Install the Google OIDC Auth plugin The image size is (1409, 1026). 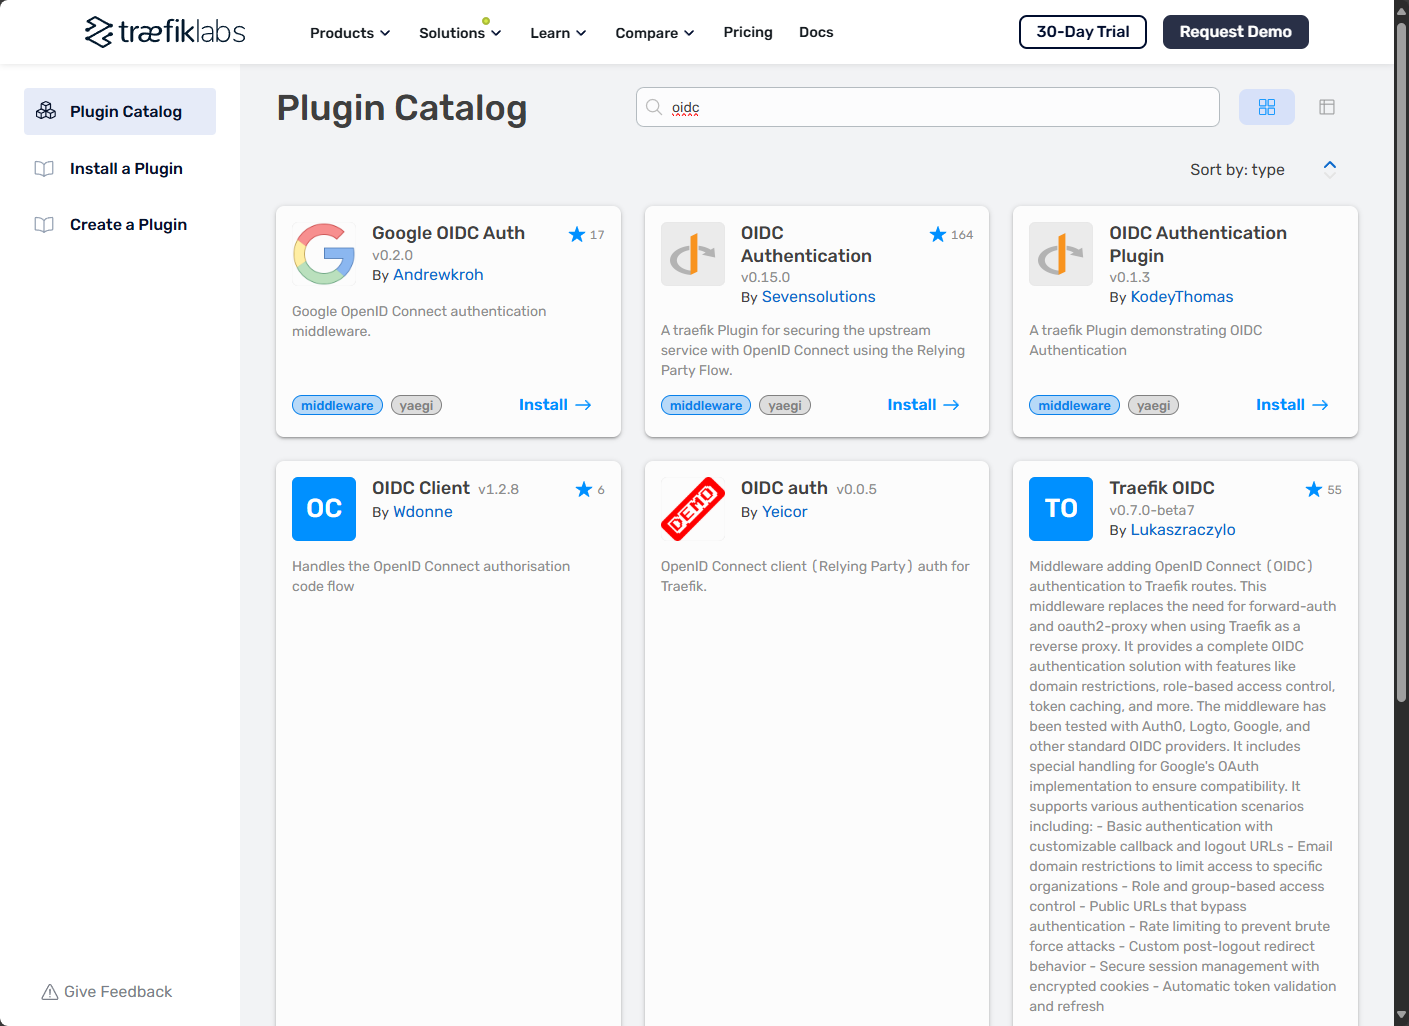(555, 405)
